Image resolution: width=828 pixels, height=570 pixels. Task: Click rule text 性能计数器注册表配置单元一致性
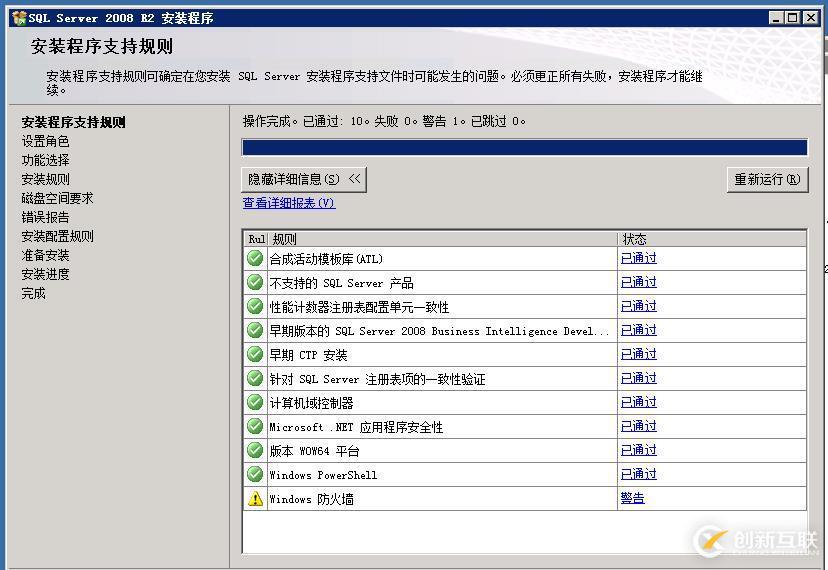359,307
